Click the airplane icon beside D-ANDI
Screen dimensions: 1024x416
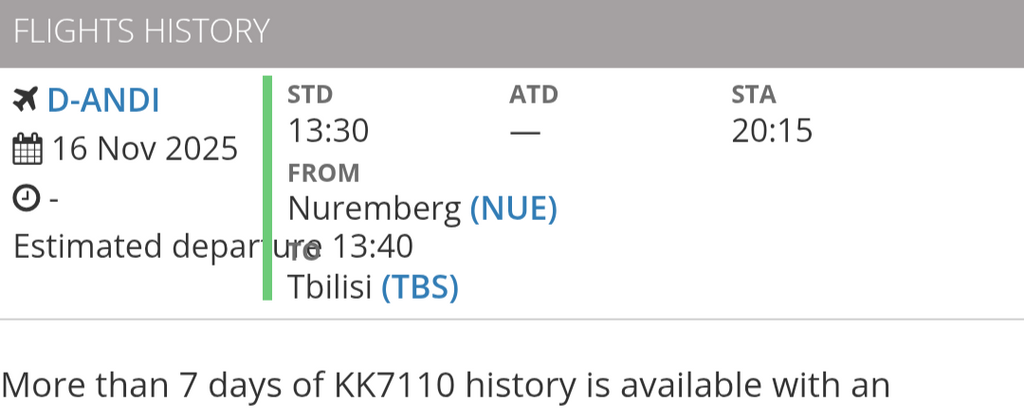click(x=25, y=100)
